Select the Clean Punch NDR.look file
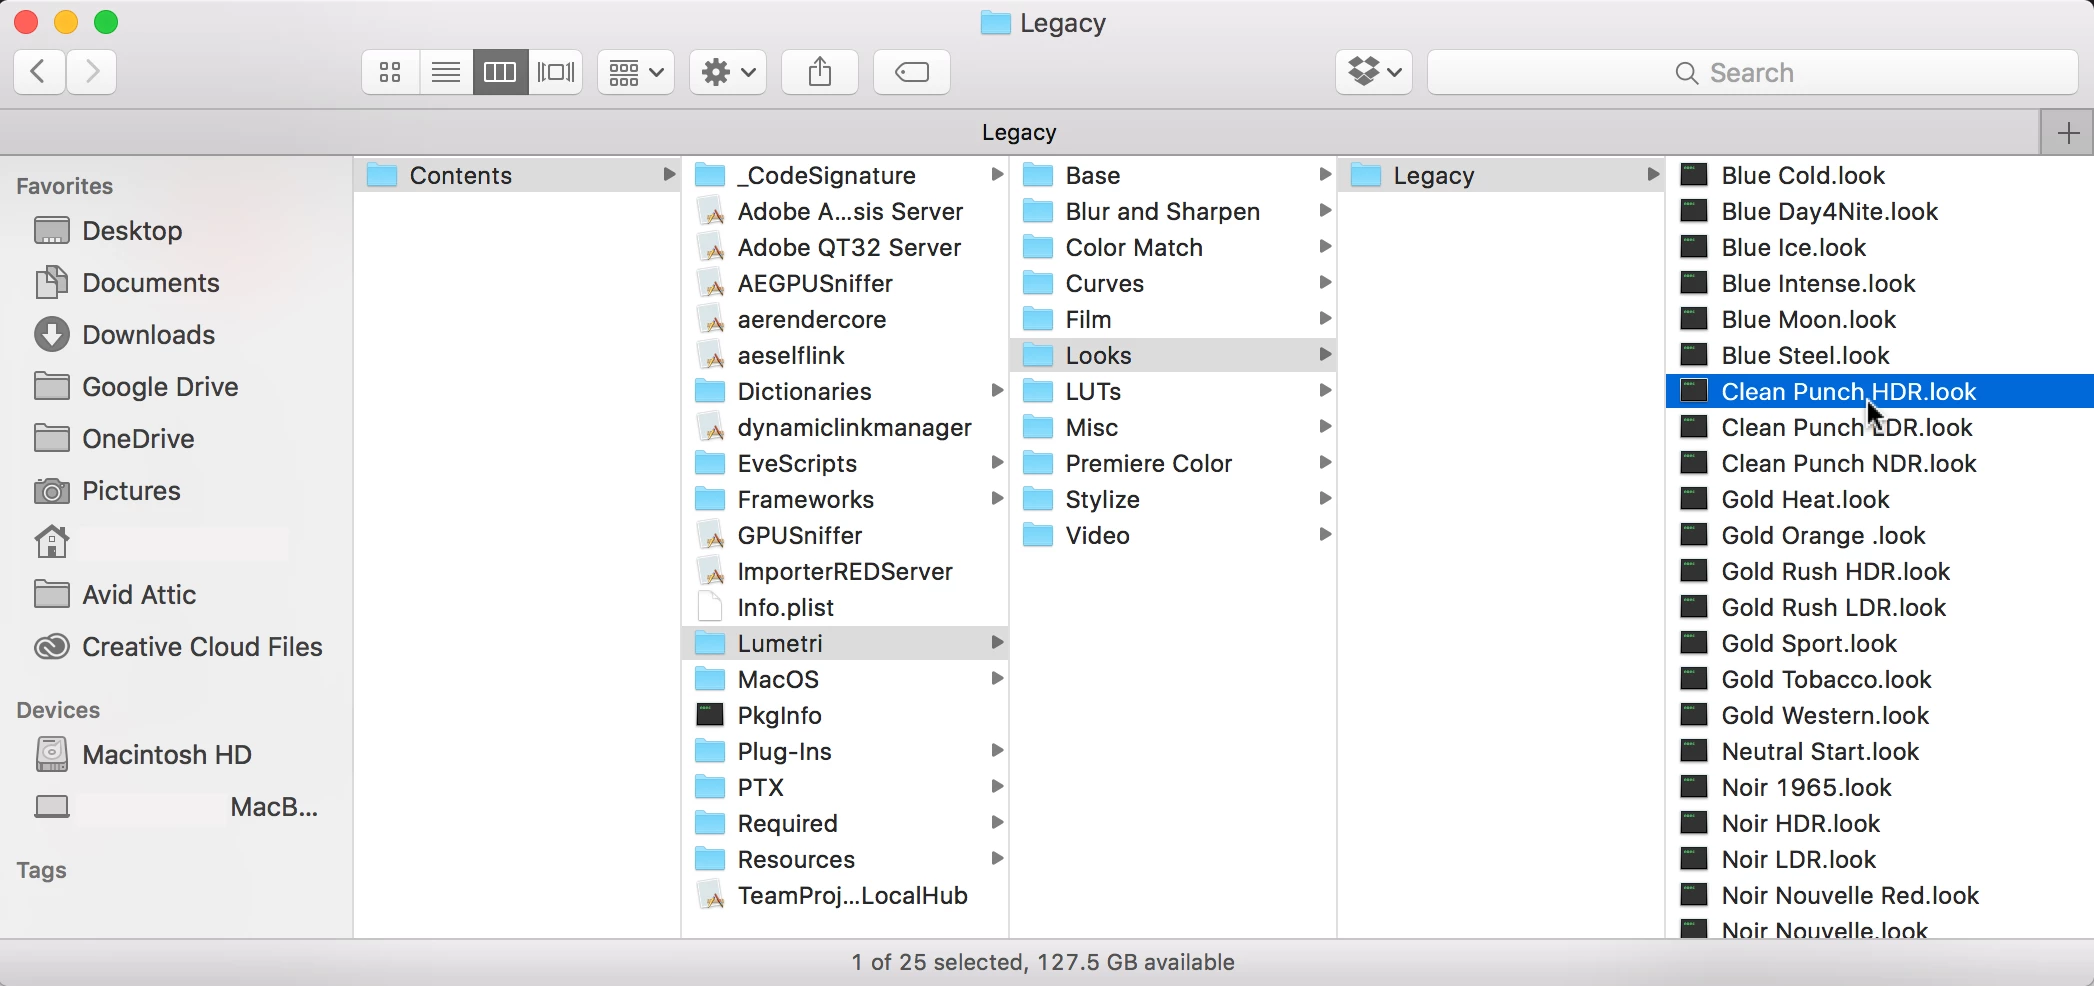The image size is (2094, 986). click(1880, 463)
